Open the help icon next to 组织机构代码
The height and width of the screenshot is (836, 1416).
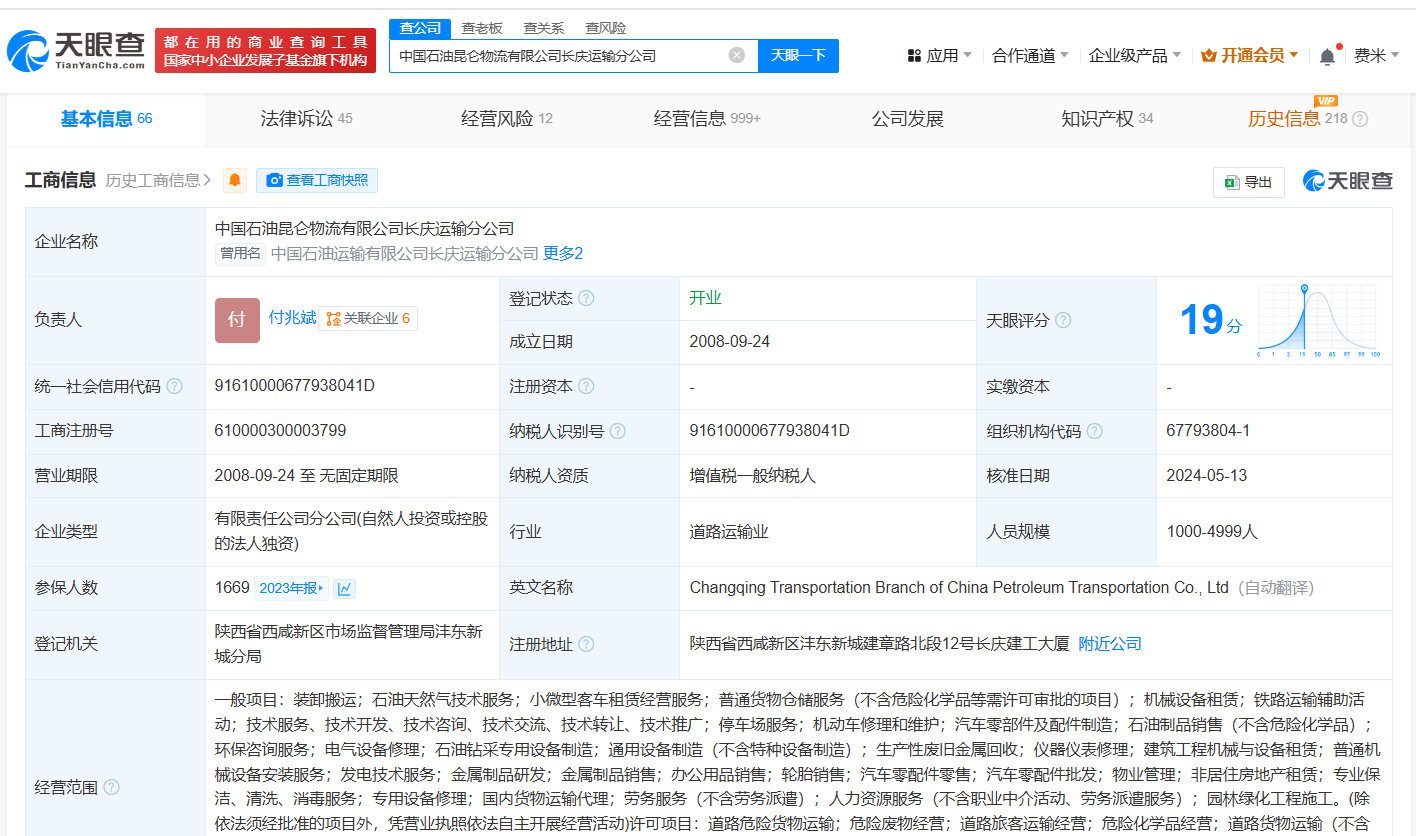[1095, 431]
